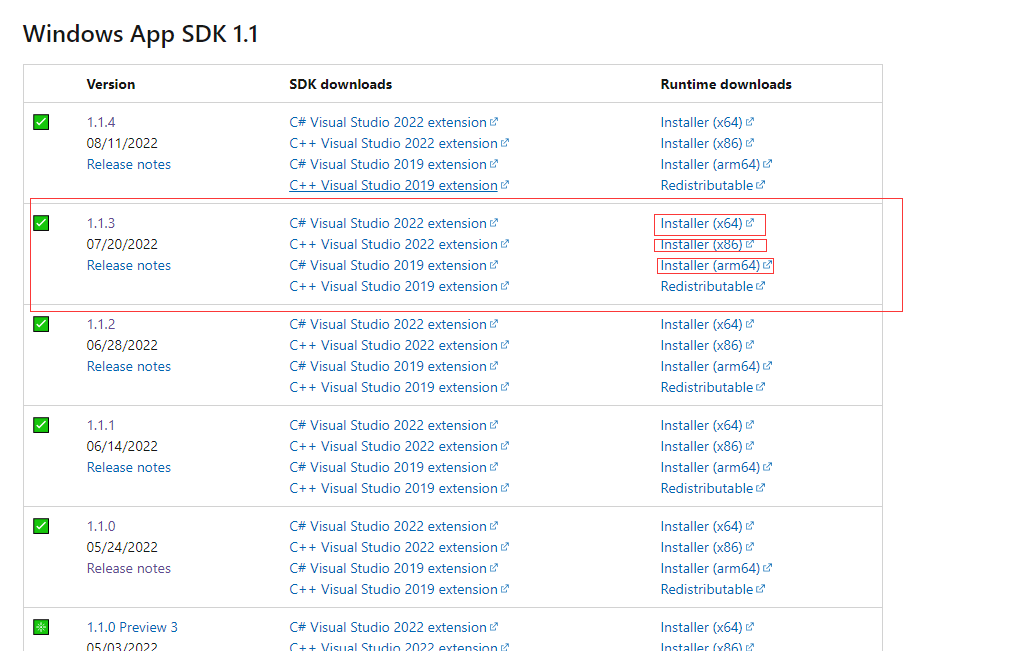Get the 1.1.2 Redistributable package
This screenshot has width=1025, height=651.
[713, 387]
